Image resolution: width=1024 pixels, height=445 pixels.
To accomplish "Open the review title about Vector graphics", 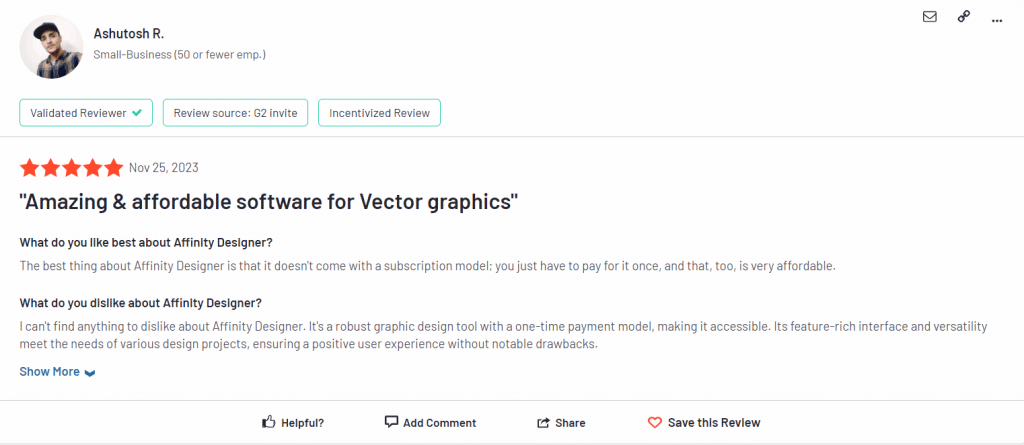I will click(x=268, y=203).
